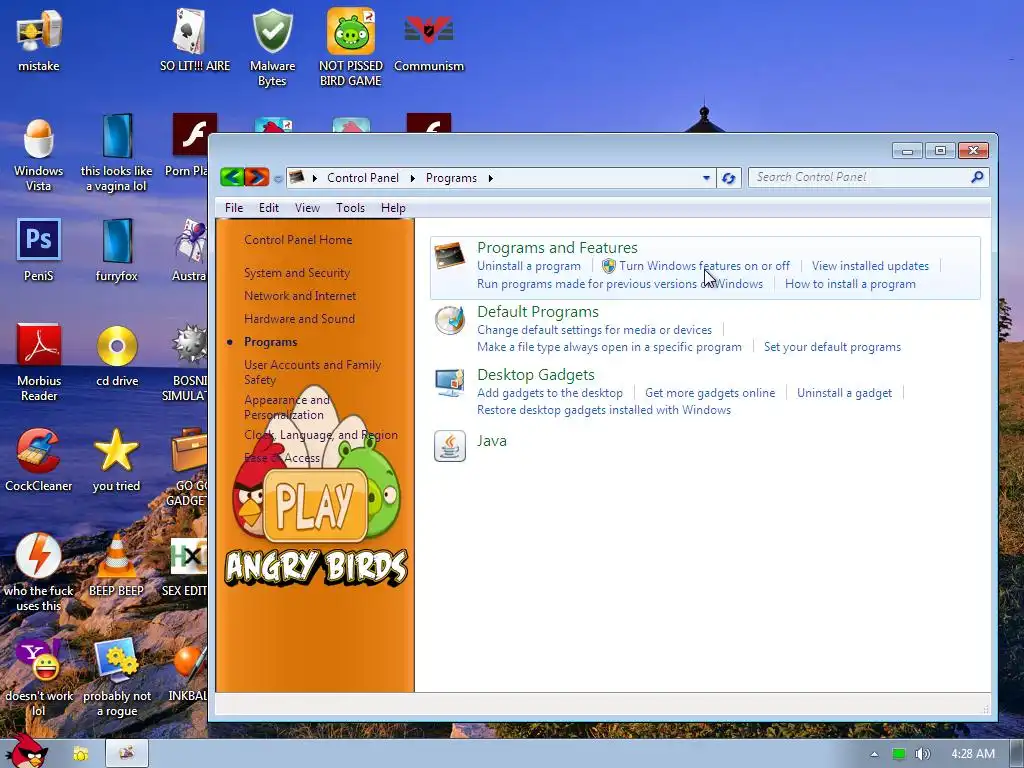Image resolution: width=1024 pixels, height=768 pixels.
Task: Open the CockCleaner desktop icon
Action: pyautogui.click(x=39, y=459)
